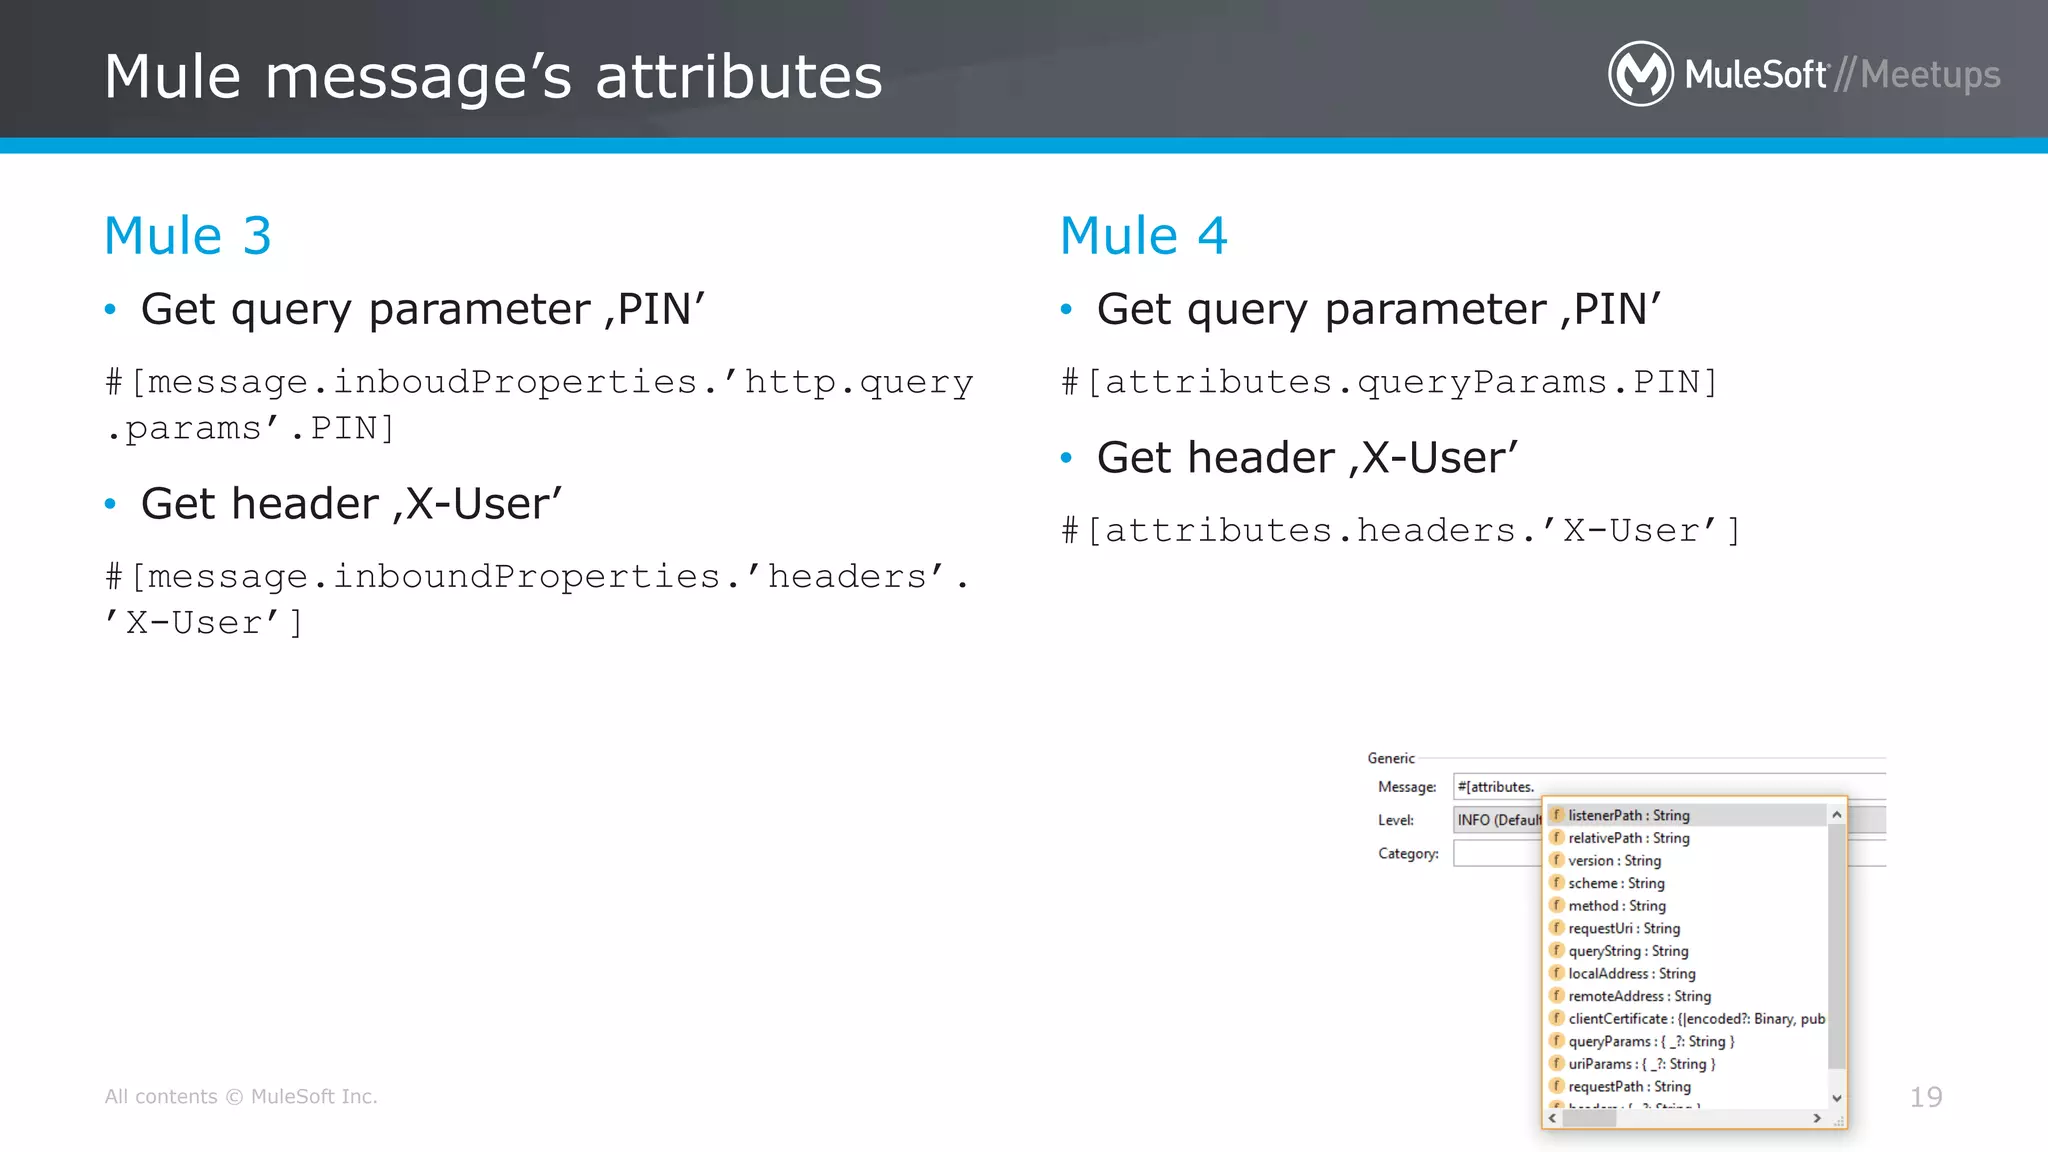The height and width of the screenshot is (1152, 2048).
Task: Open the Level INFO dropdown
Action: pos(1498,820)
